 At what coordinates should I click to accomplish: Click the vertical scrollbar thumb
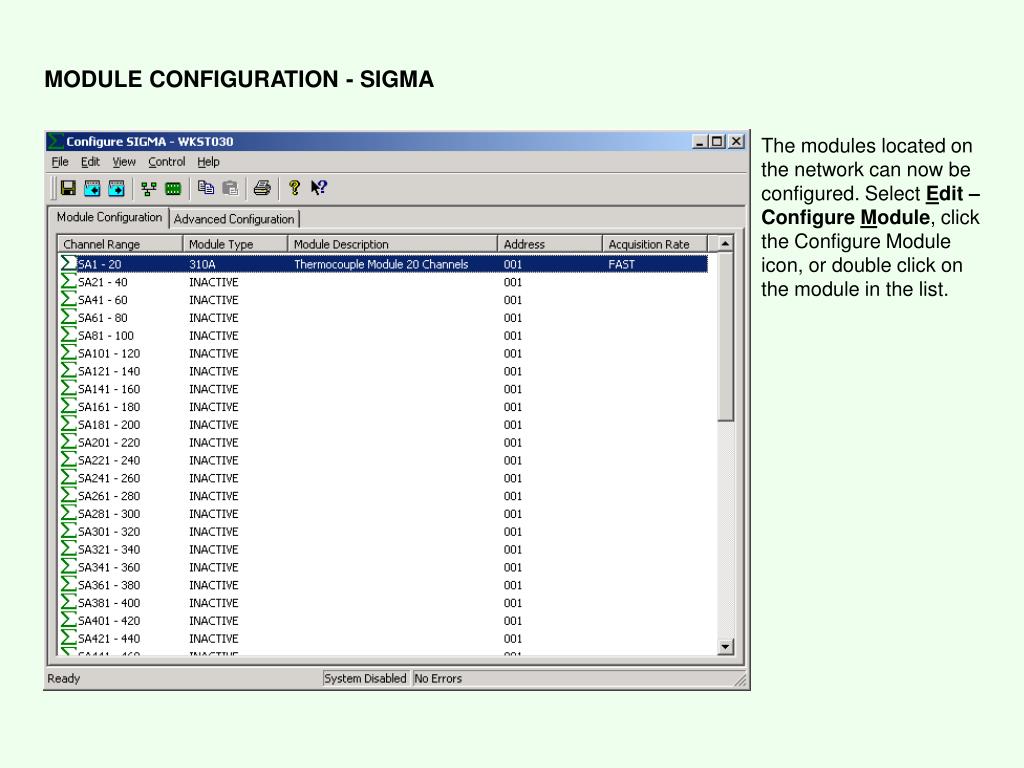[x=726, y=337]
